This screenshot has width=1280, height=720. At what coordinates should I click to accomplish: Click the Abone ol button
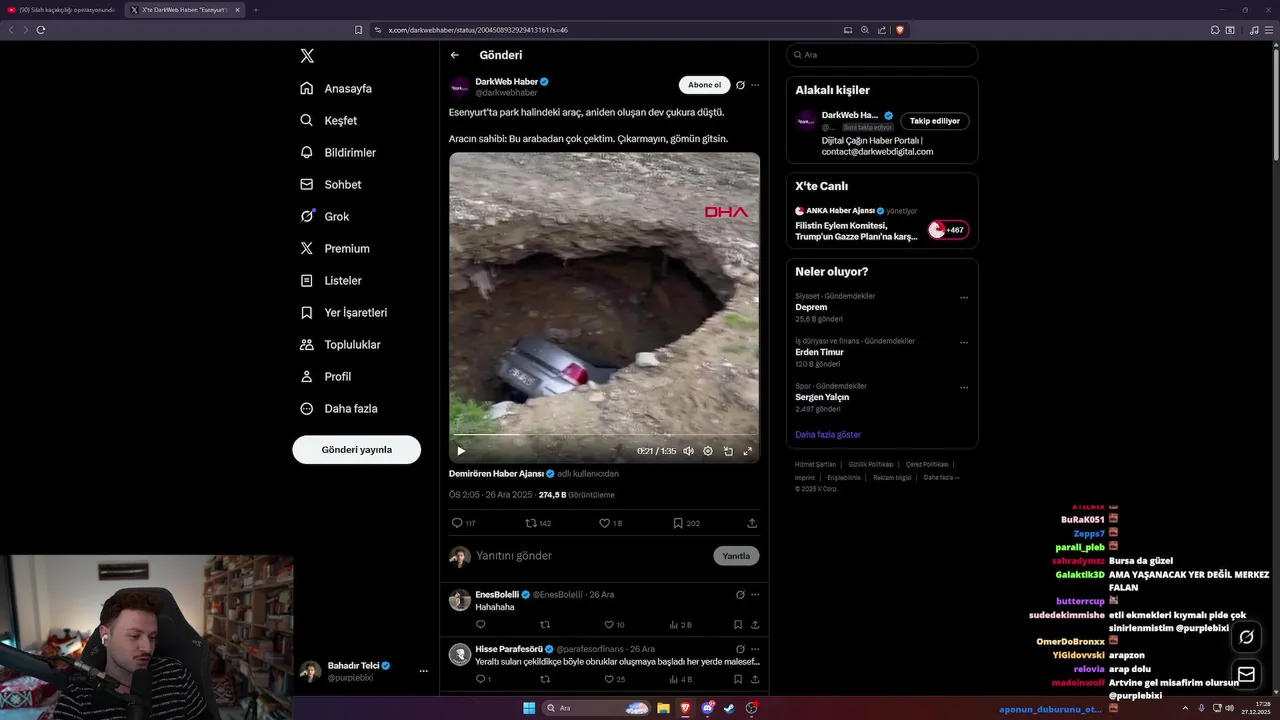[x=704, y=85]
